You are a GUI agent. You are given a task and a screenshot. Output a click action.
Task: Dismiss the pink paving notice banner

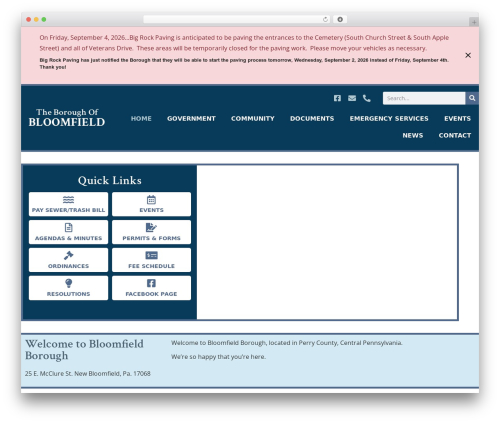pos(468,55)
